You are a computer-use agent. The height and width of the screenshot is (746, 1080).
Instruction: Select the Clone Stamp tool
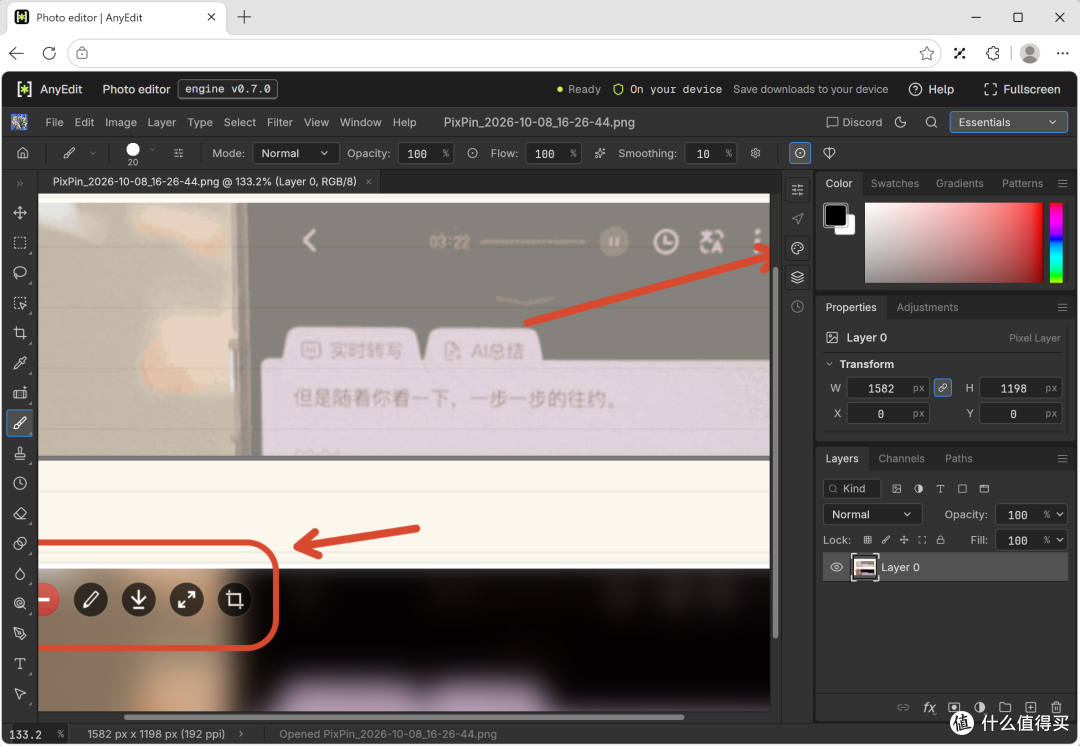coord(20,453)
